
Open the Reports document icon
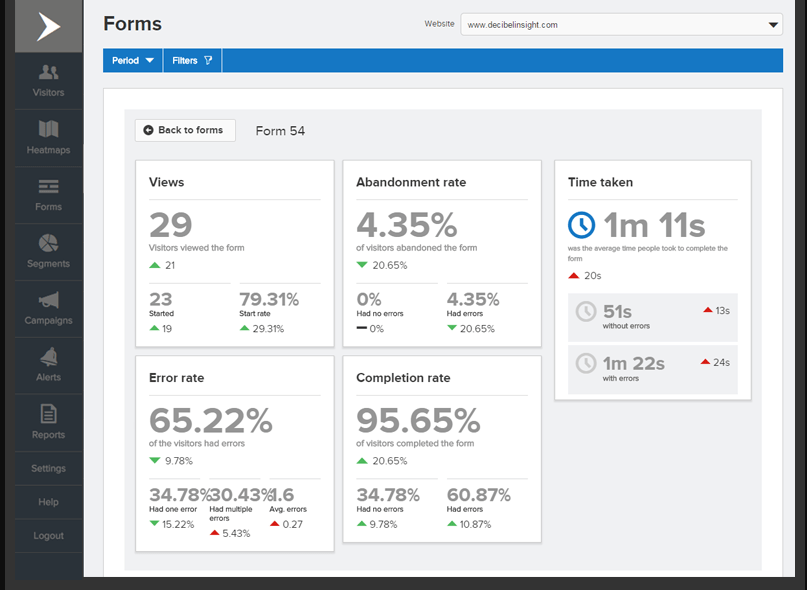[x=48, y=414]
